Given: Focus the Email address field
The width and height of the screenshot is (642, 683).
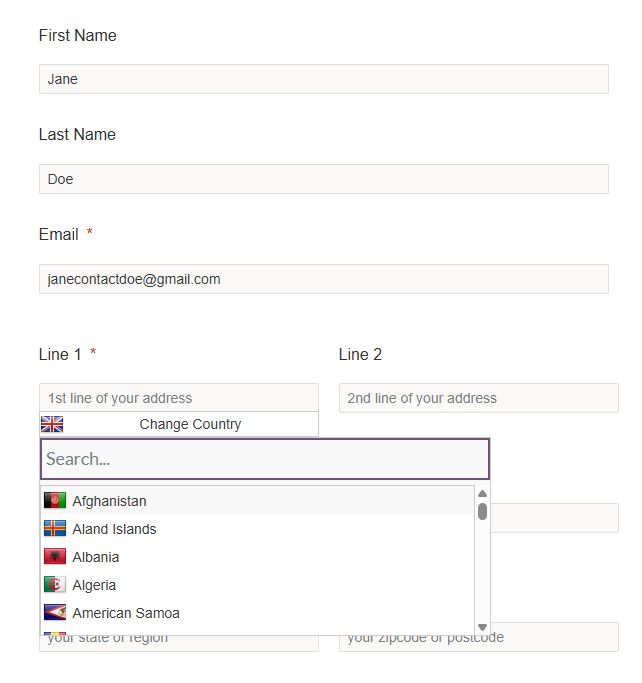Looking at the screenshot, I should (x=323, y=279).
